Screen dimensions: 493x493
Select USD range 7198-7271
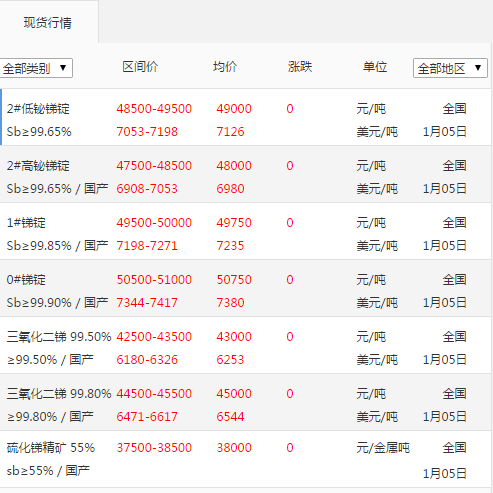(147, 246)
